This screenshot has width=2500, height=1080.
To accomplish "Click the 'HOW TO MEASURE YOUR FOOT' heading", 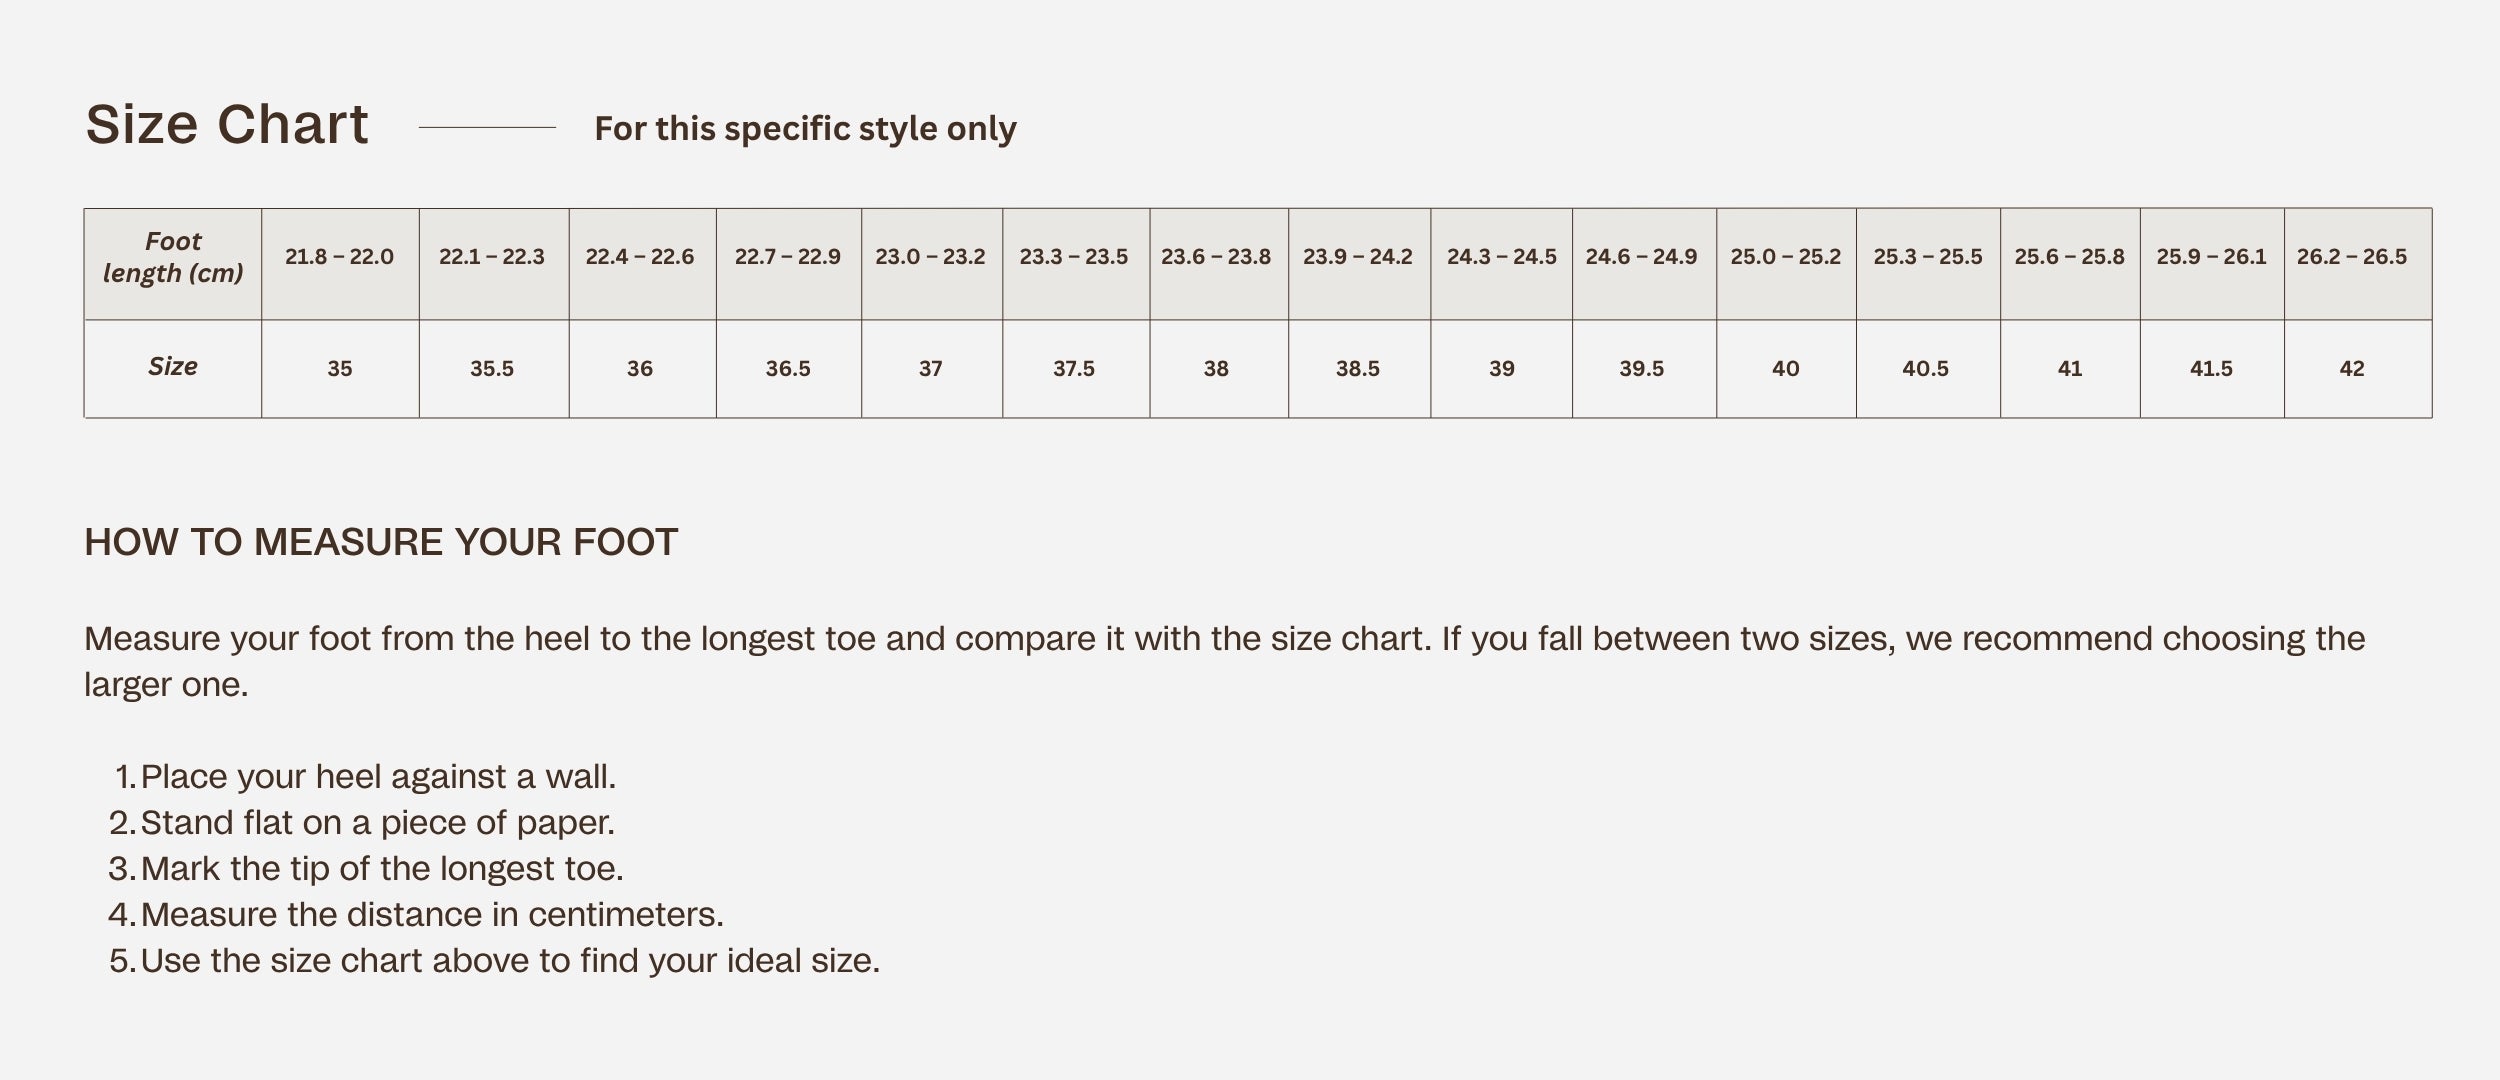I will pyautogui.click(x=381, y=542).
